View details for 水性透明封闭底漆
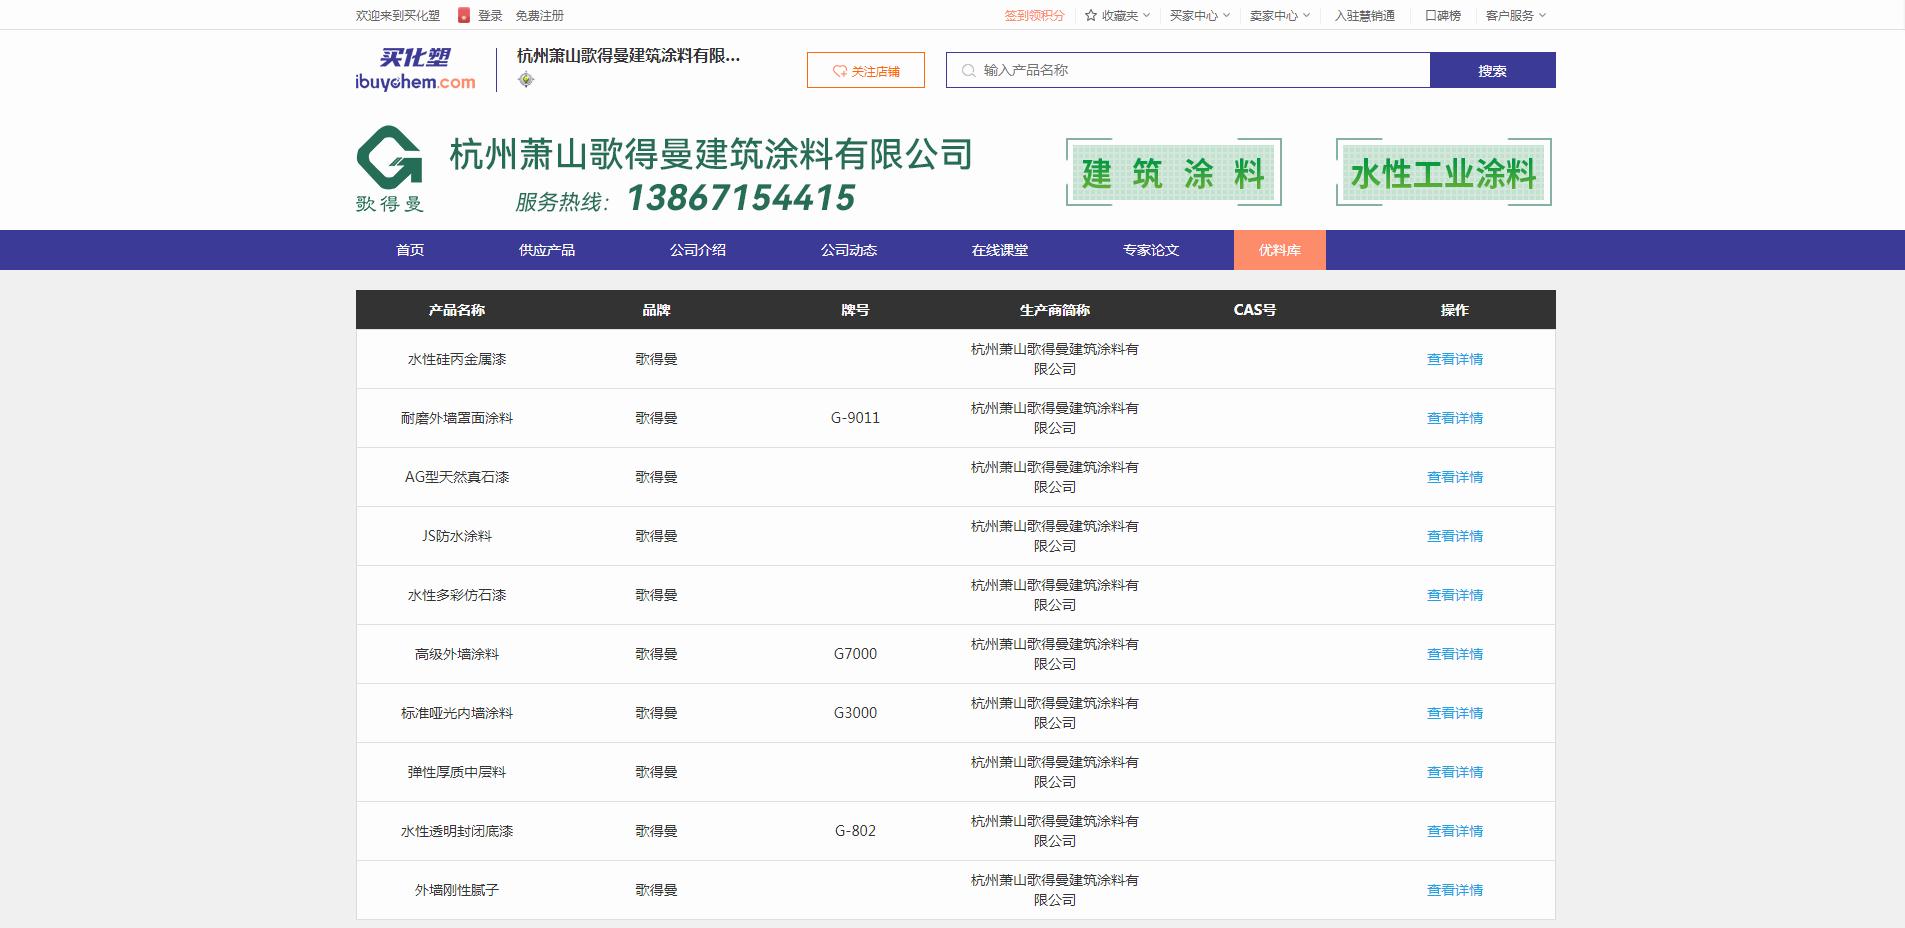The width and height of the screenshot is (1905, 928). (1455, 831)
